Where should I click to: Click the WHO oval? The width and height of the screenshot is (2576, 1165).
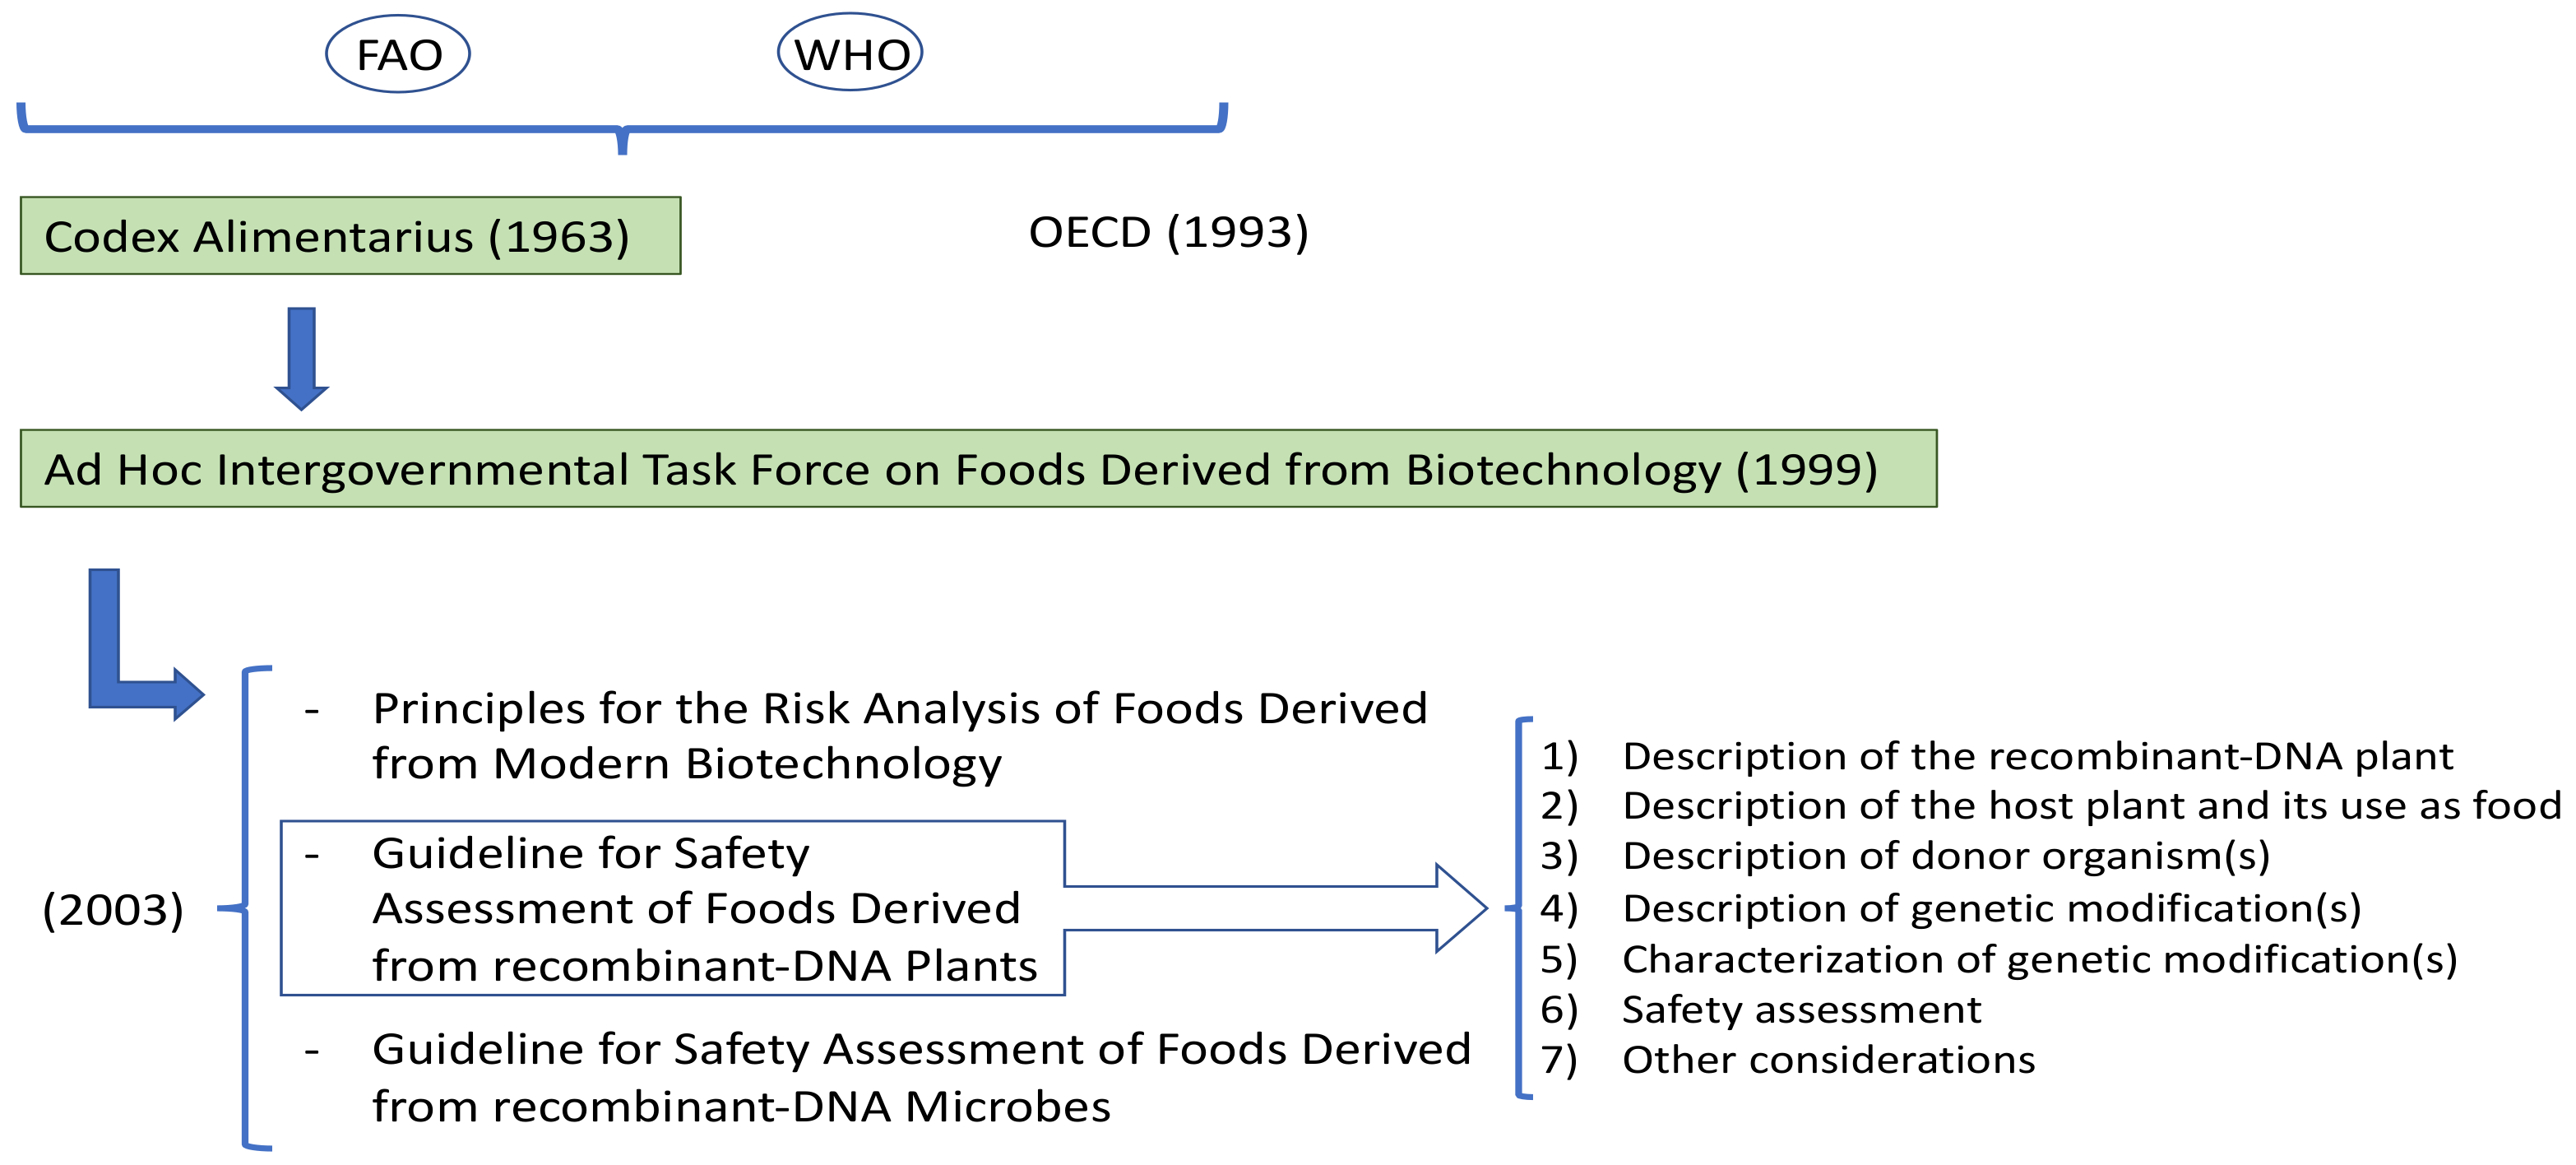click(x=850, y=53)
